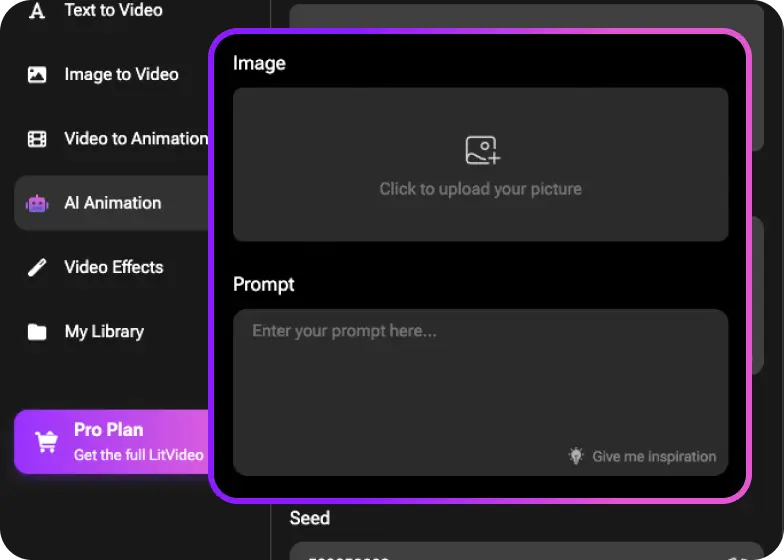Navigate to the My Library label
The height and width of the screenshot is (560, 784).
tap(104, 331)
